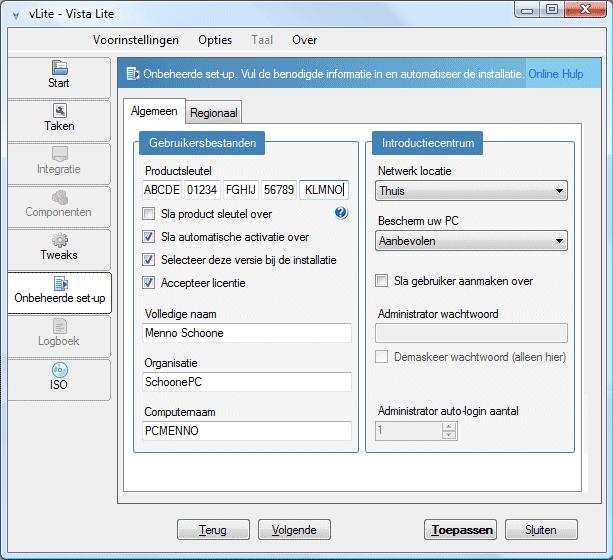Click the Volledige naam field

(247, 333)
